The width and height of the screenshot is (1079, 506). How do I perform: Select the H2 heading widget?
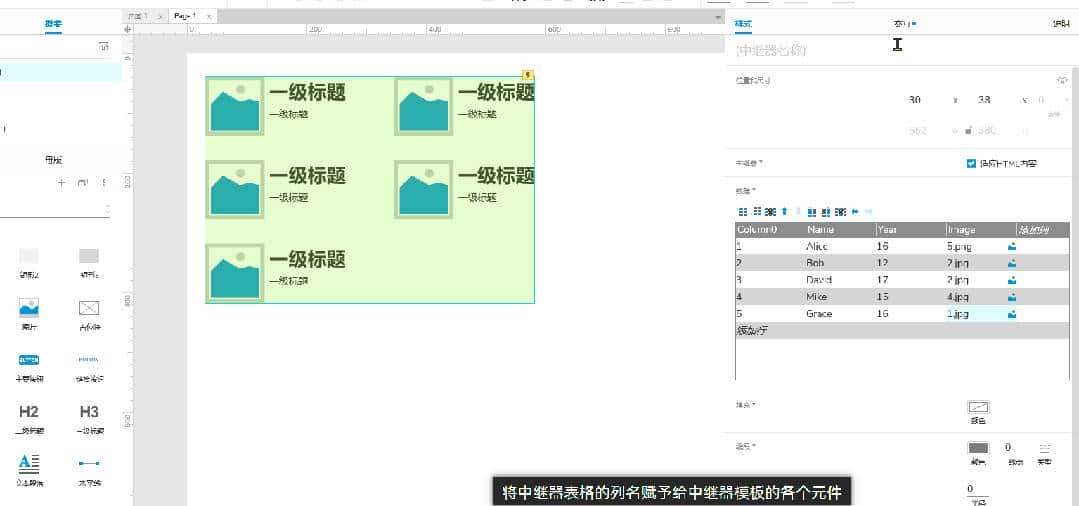coord(29,412)
